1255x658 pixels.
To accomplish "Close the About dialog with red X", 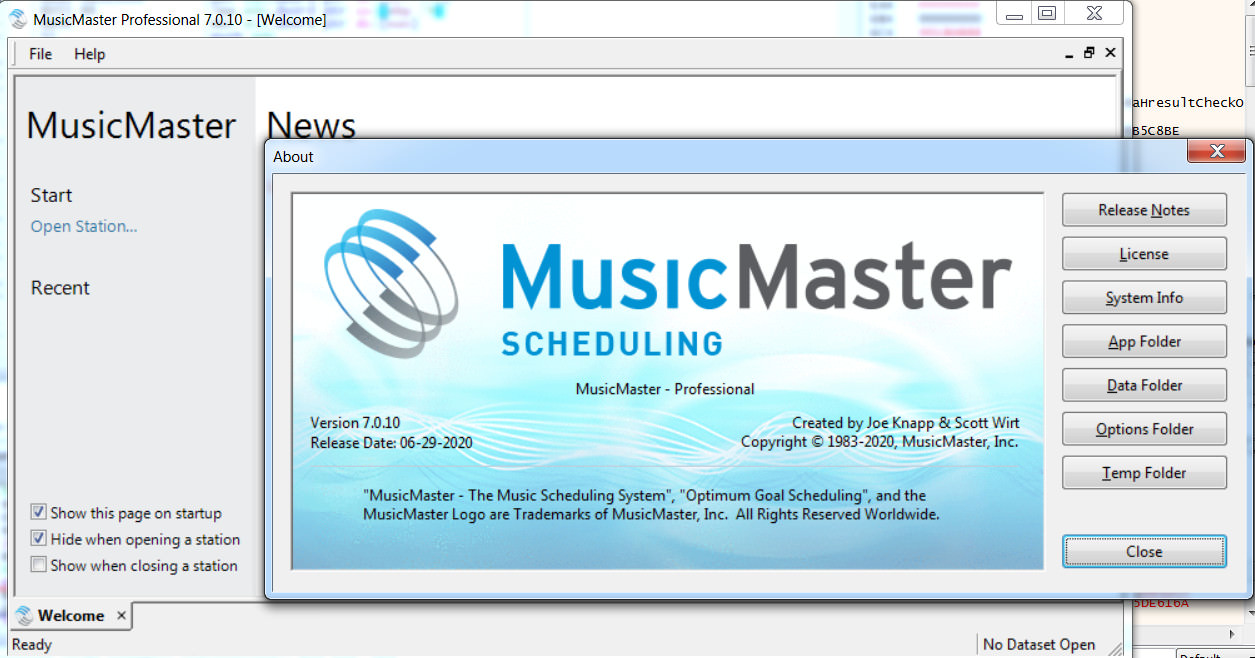I will coord(1217,152).
